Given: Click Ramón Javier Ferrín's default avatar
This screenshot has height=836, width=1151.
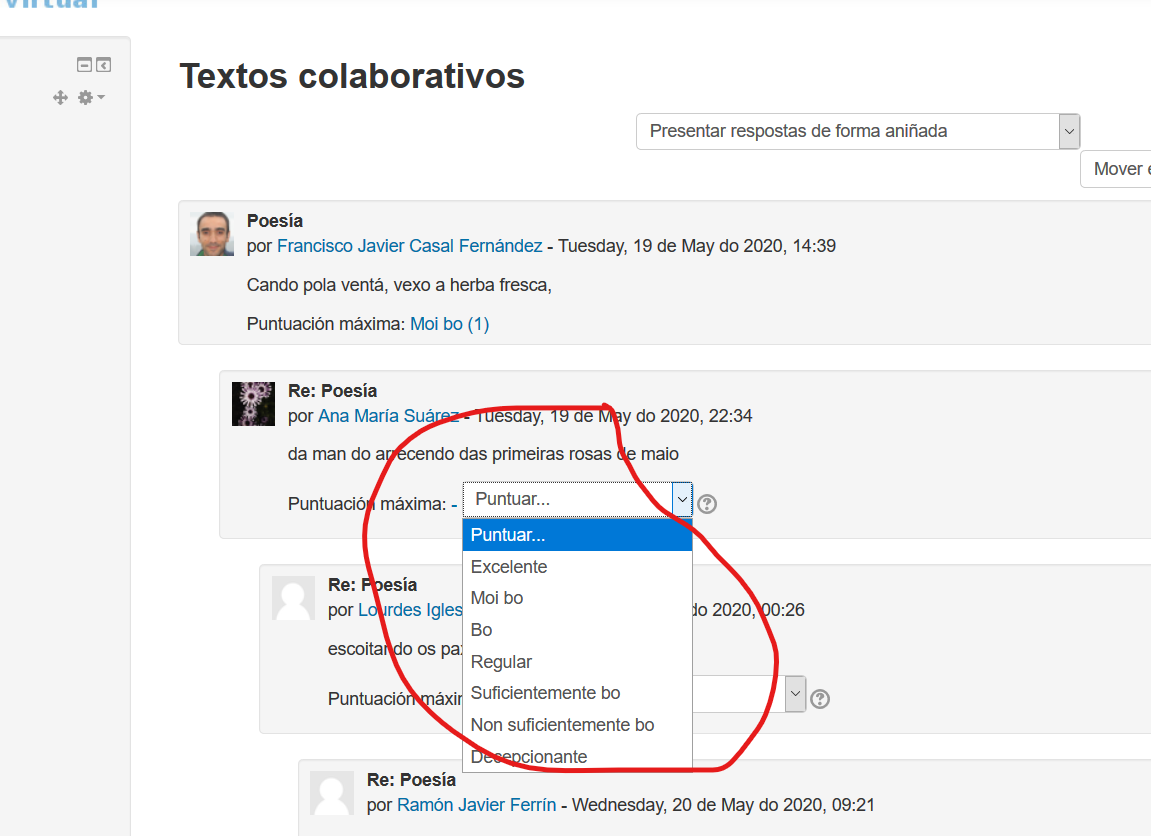Looking at the screenshot, I should (x=332, y=792).
